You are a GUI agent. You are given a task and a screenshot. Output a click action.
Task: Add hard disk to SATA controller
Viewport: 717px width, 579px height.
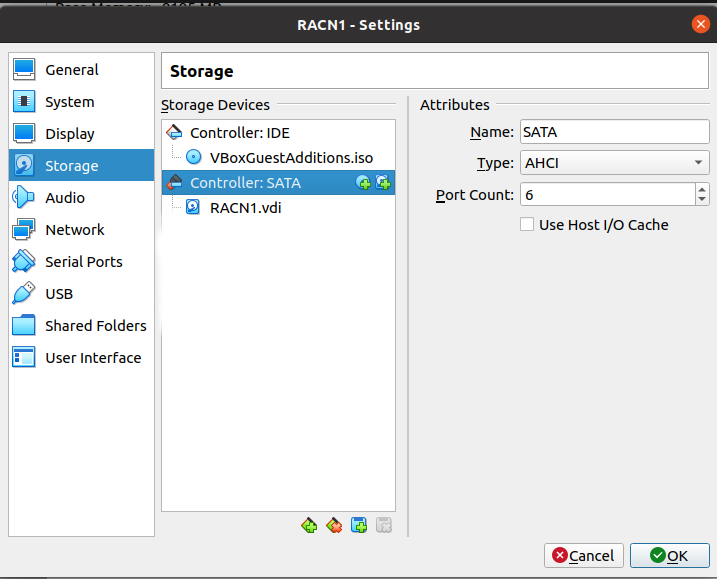pos(383,182)
